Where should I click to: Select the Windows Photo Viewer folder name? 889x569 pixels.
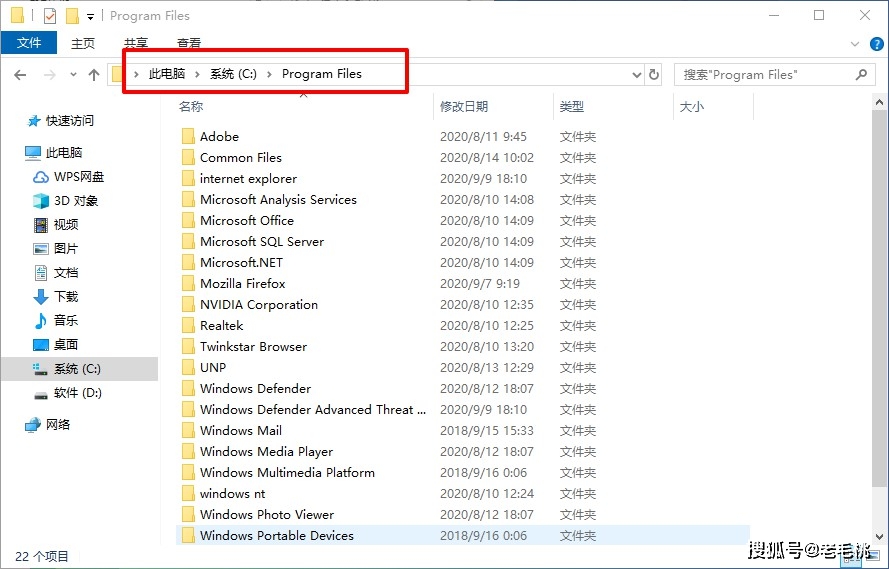point(267,515)
